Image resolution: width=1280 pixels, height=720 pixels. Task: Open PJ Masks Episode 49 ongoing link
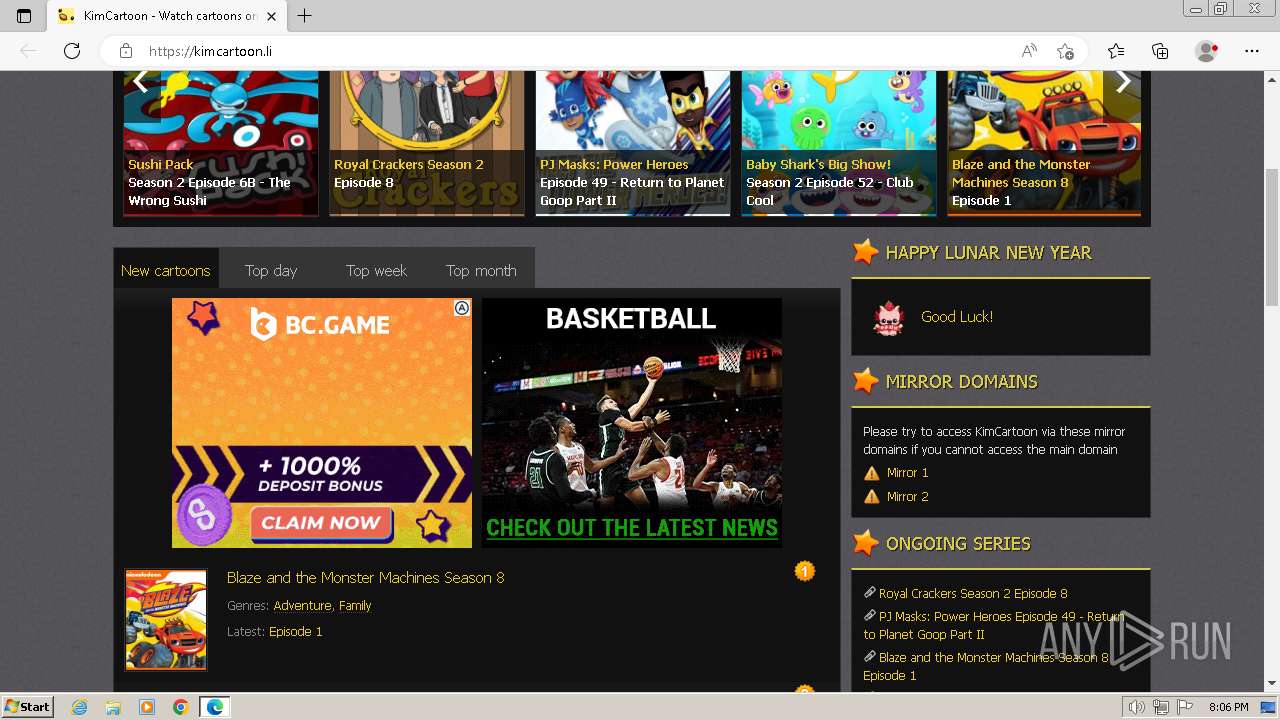[x=993, y=625]
